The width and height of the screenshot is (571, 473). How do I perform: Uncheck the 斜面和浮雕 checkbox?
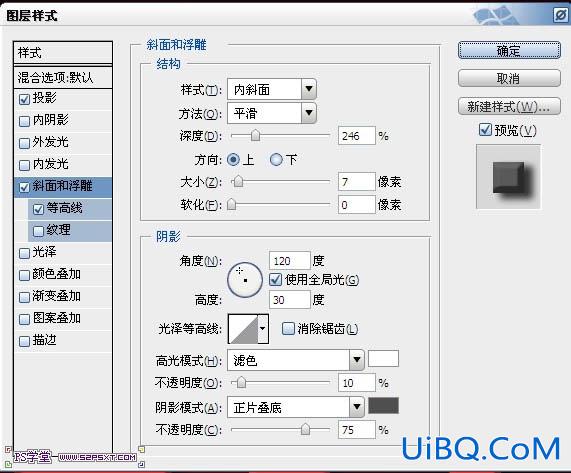[x=24, y=187]
